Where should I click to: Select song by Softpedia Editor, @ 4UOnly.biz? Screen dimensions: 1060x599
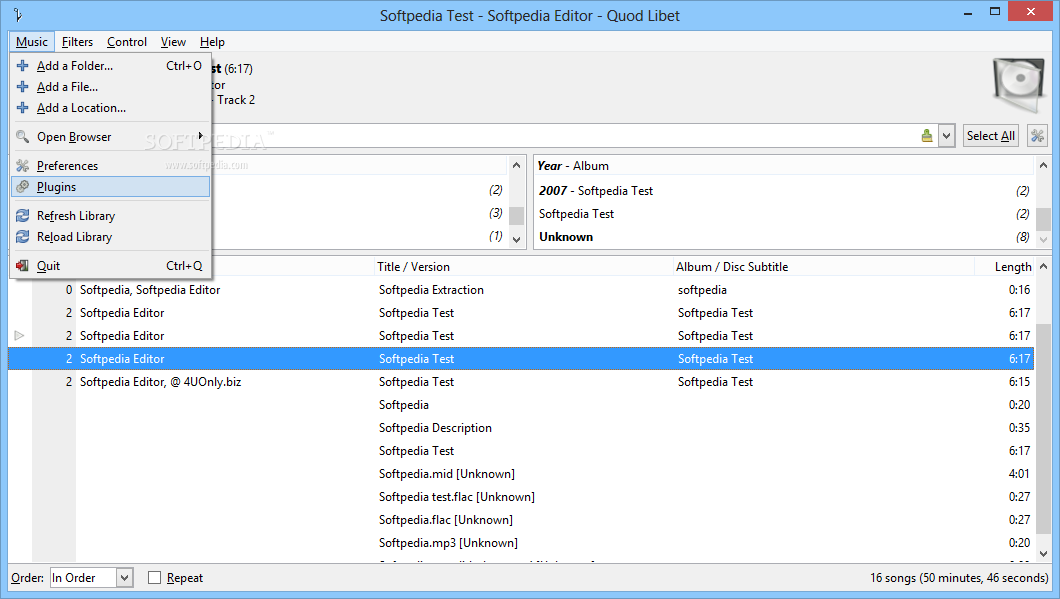(521, 381)
